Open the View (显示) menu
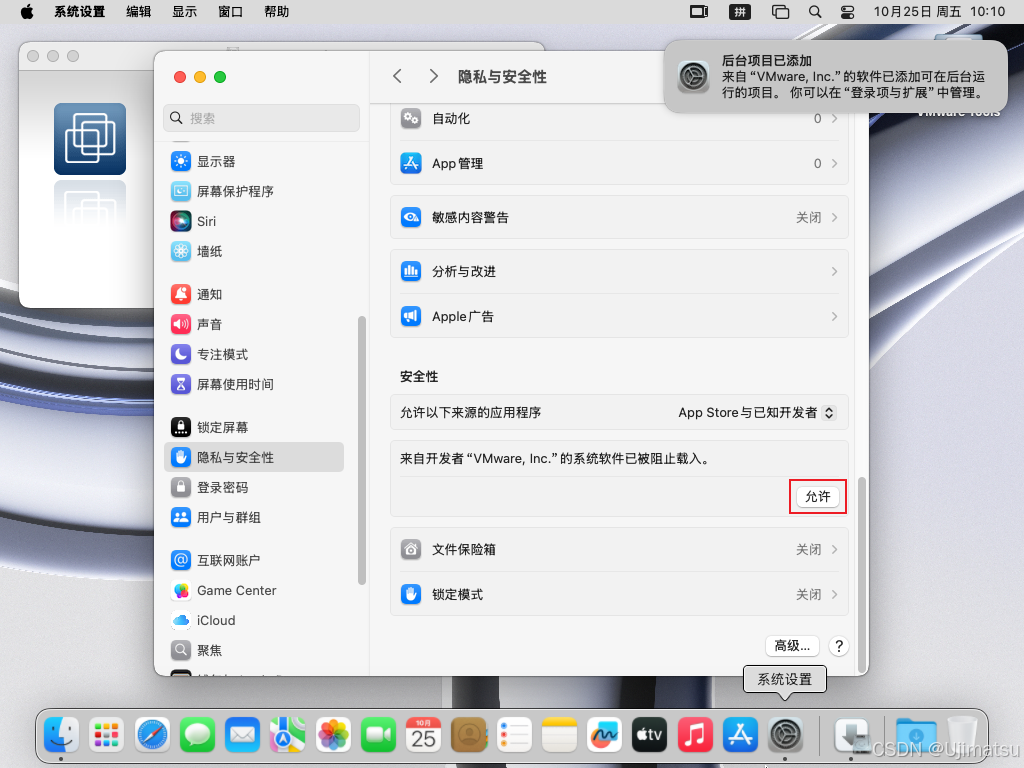The width and height of the screenshot is (1024, 768). pos(184,12)
